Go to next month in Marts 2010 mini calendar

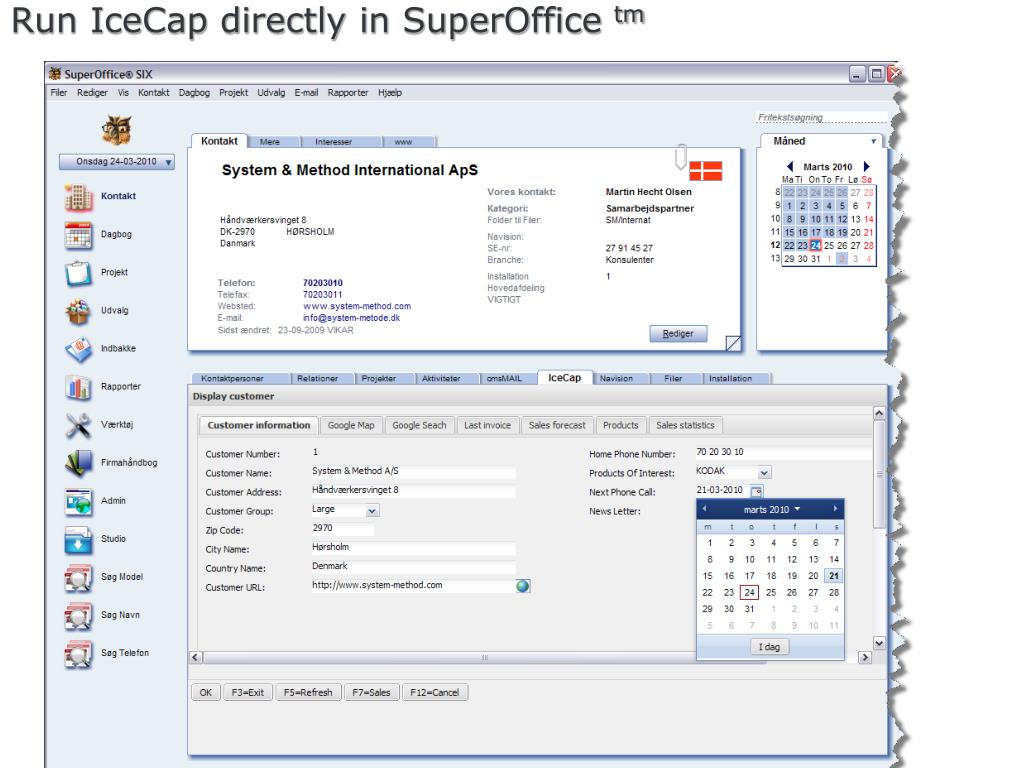pos(867,167)
